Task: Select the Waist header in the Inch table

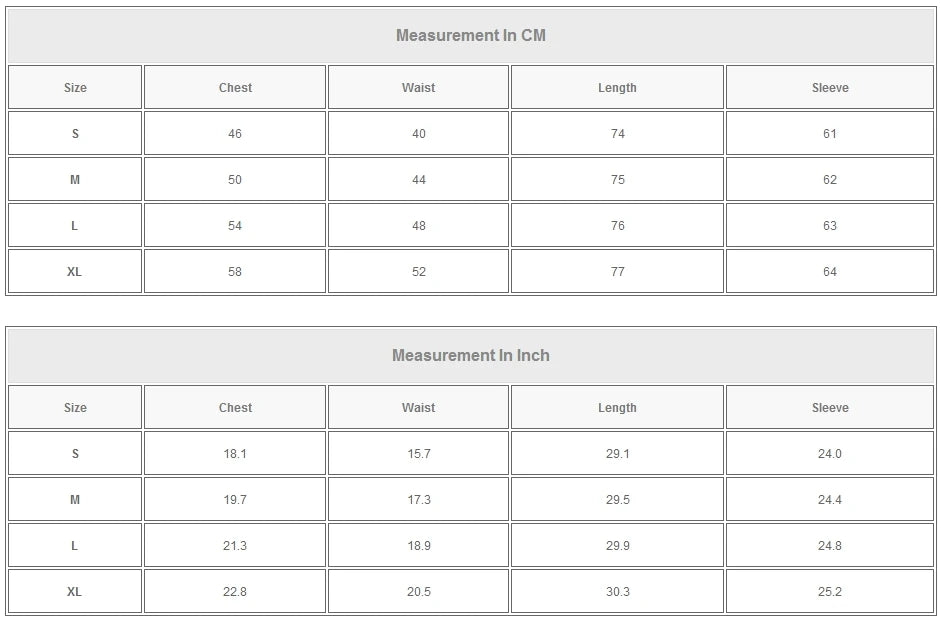Action: tap(418, 408)
